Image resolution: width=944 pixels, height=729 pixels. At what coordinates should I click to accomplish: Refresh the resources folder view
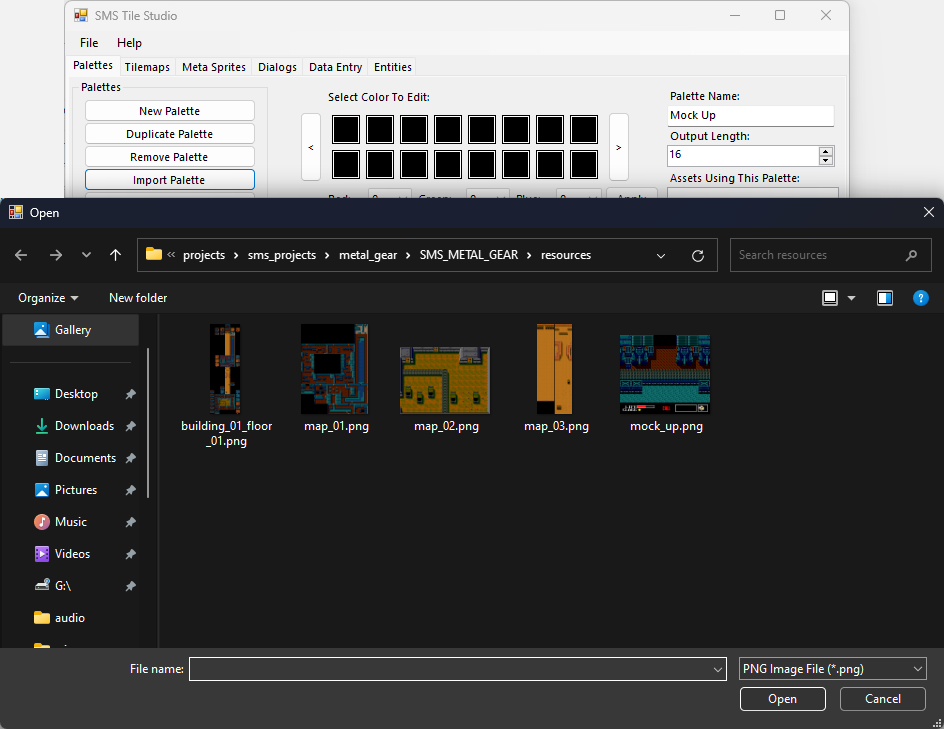pyautogui.click(x=698, y=256)
